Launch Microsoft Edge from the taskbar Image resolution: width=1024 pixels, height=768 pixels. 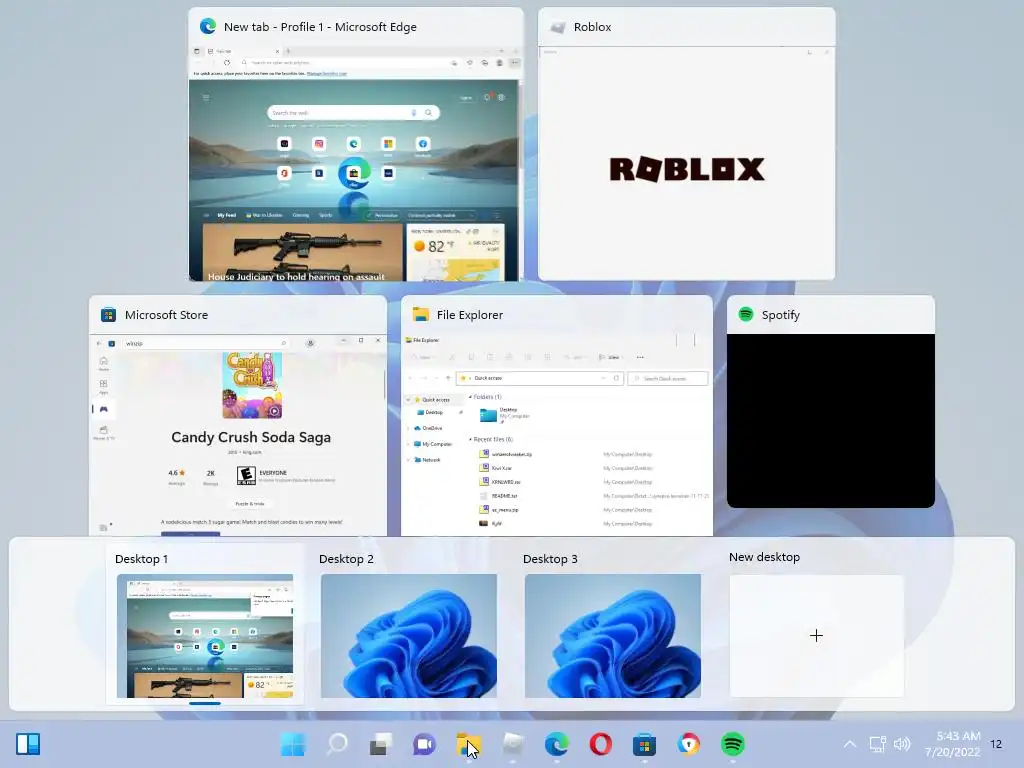coord(556,744)
